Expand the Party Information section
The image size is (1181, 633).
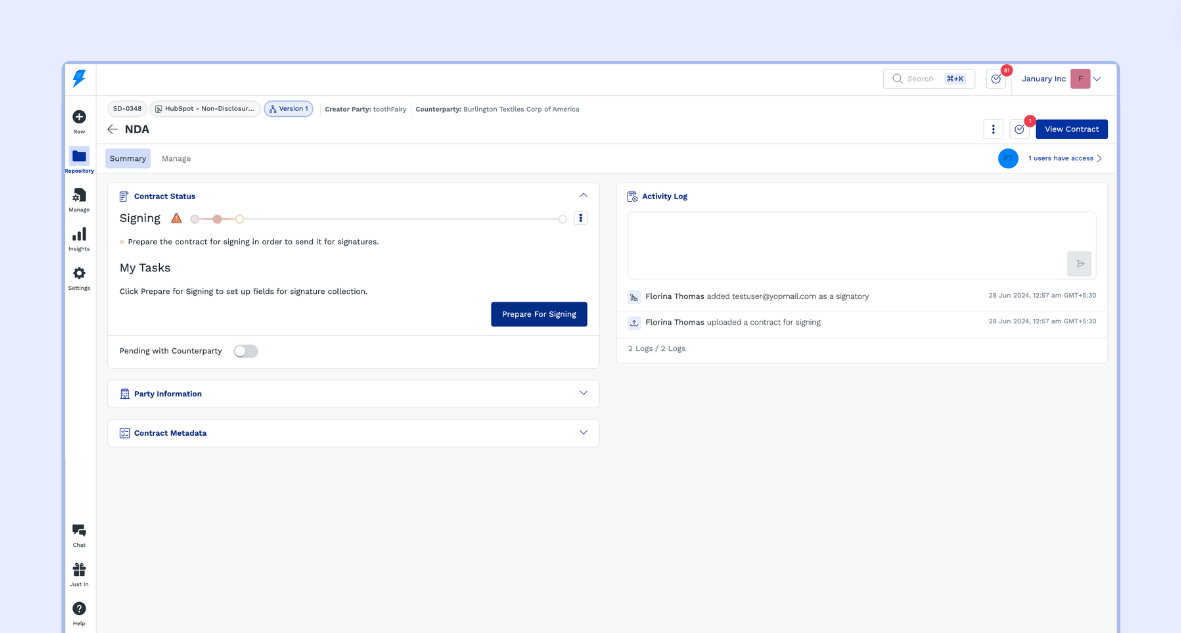583,393
